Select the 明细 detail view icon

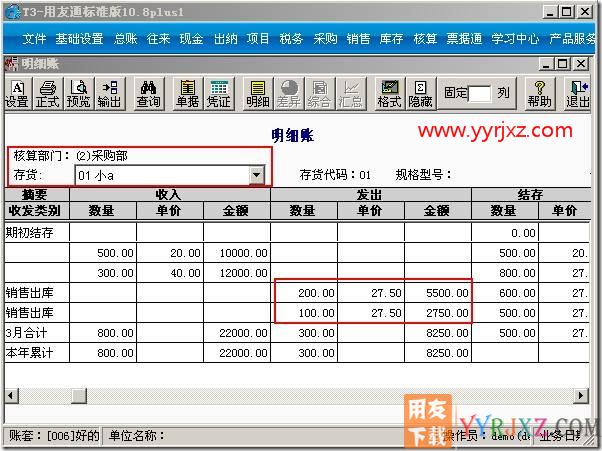click(258, 94)
